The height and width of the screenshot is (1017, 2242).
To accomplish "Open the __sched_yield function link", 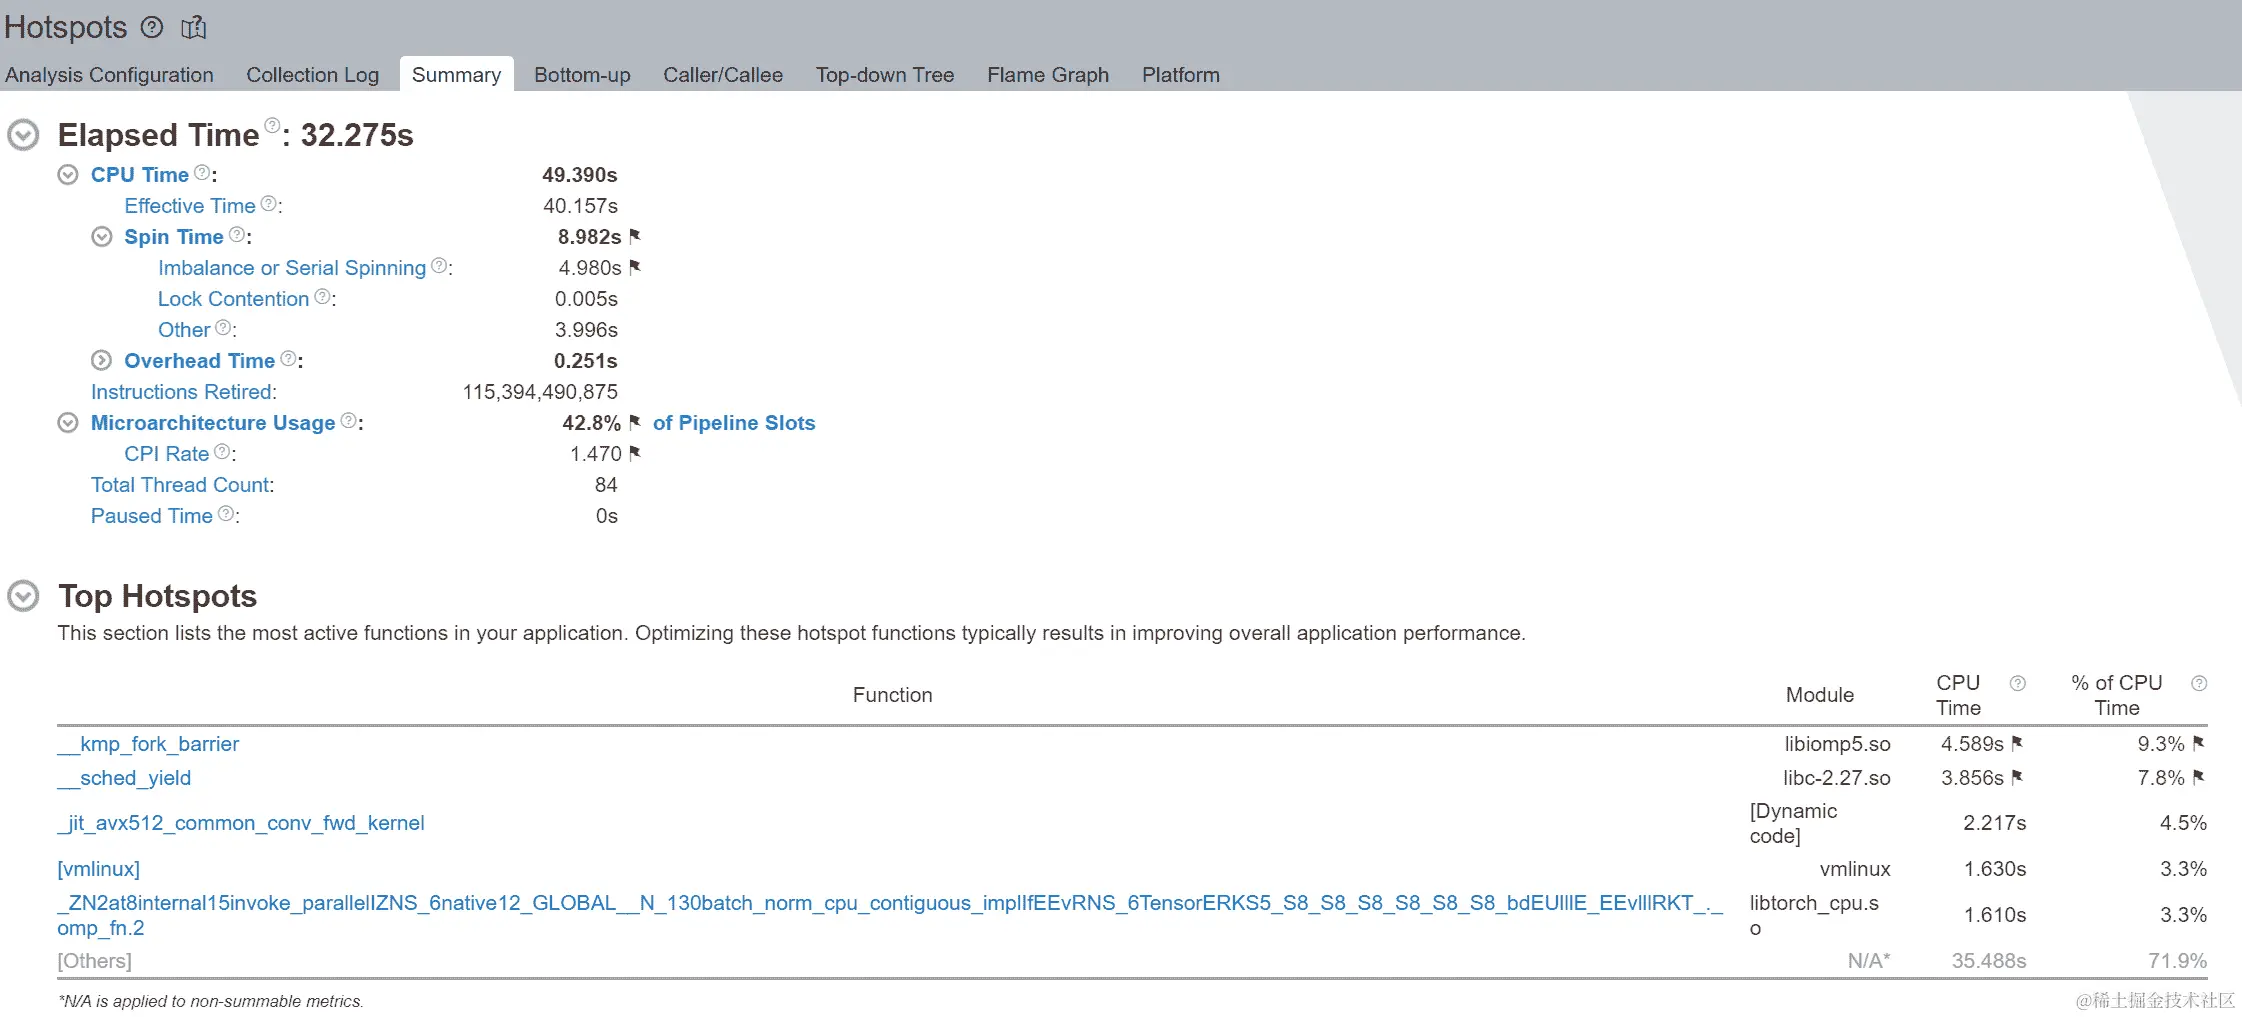I will 124,778.
